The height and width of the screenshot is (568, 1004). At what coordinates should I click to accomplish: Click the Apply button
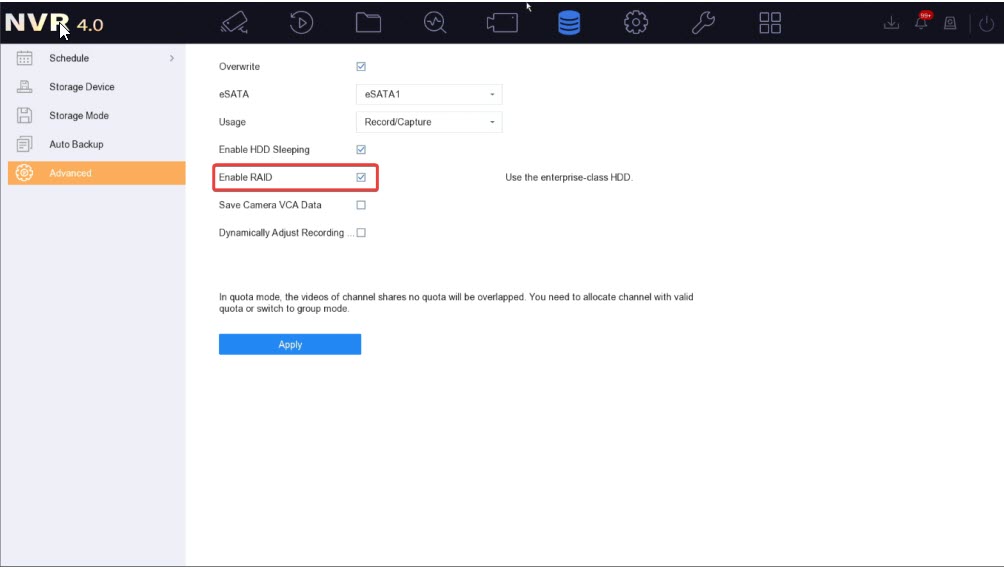point(290,344)
